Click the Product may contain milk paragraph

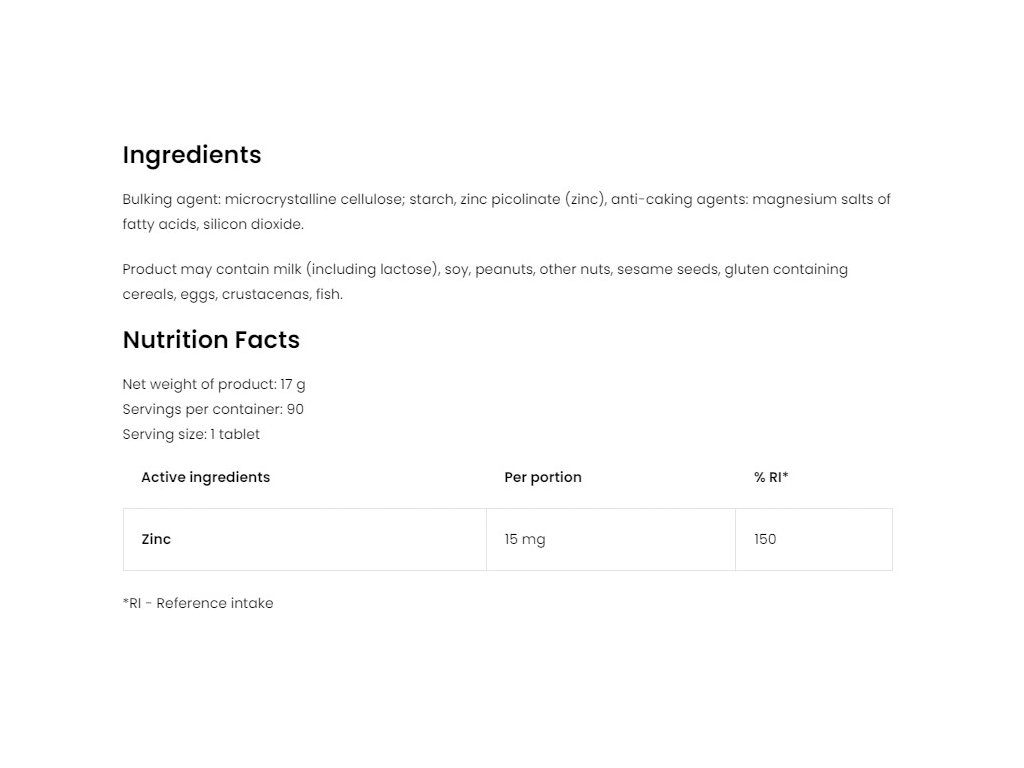point(485,281)
